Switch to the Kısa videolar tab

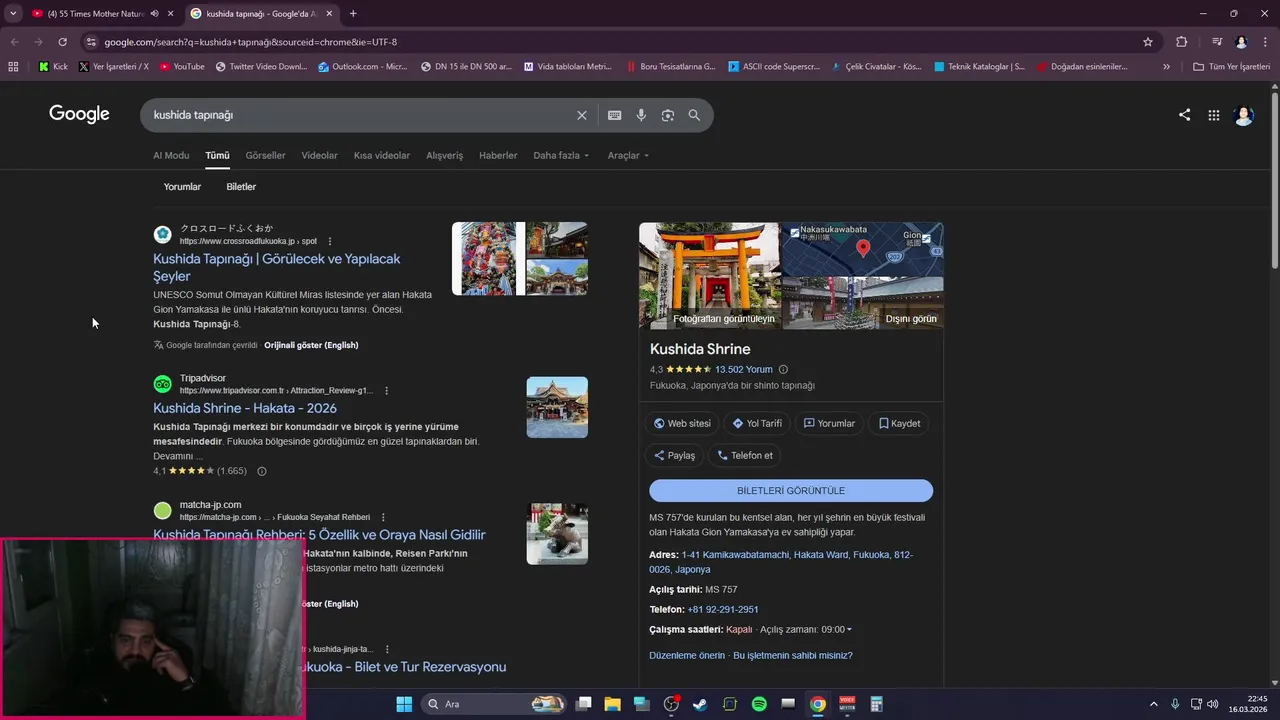coord(382,156)
